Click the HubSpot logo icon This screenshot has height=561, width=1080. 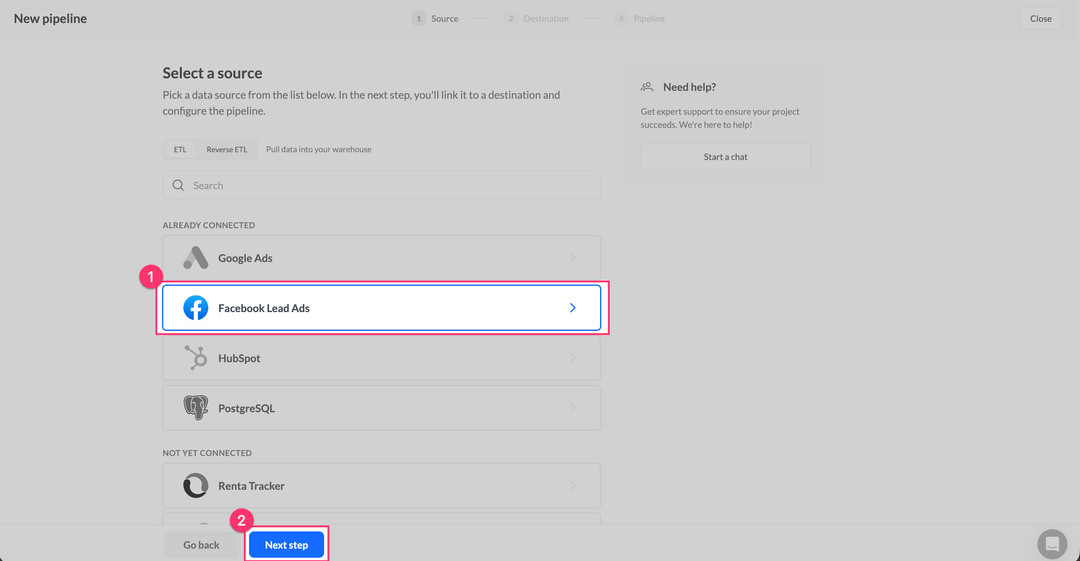pyautogui.click(x=196, y=358)
